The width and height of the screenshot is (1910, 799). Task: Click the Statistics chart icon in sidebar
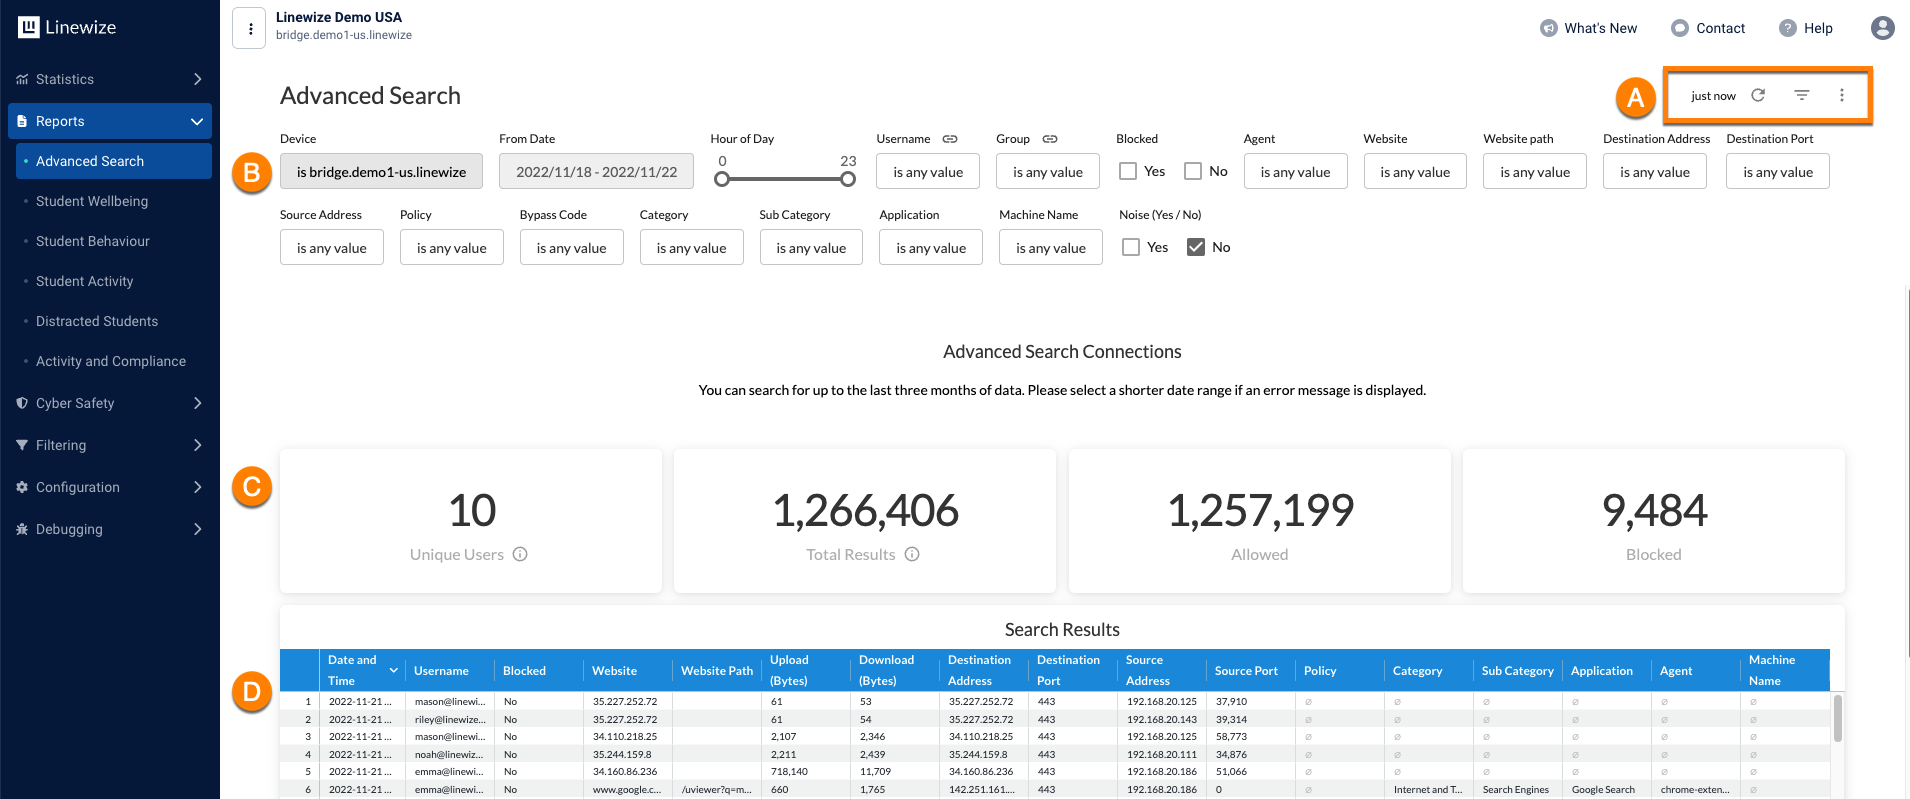(22, 79)
